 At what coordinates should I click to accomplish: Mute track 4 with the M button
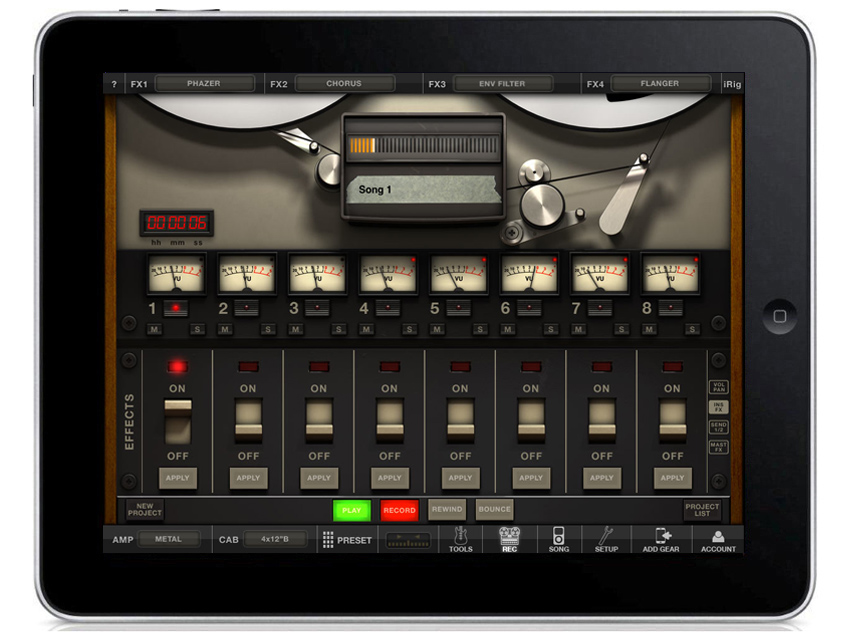(366, 329)
